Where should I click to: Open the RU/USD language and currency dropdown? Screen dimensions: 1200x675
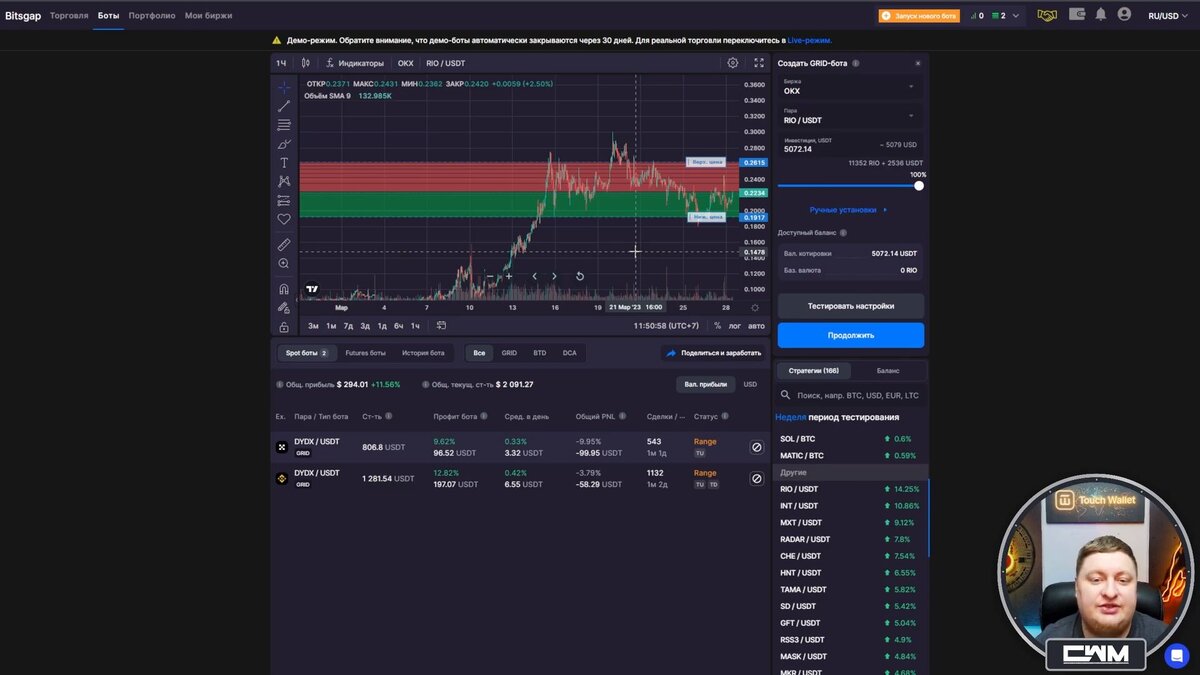pos(1167,16)
